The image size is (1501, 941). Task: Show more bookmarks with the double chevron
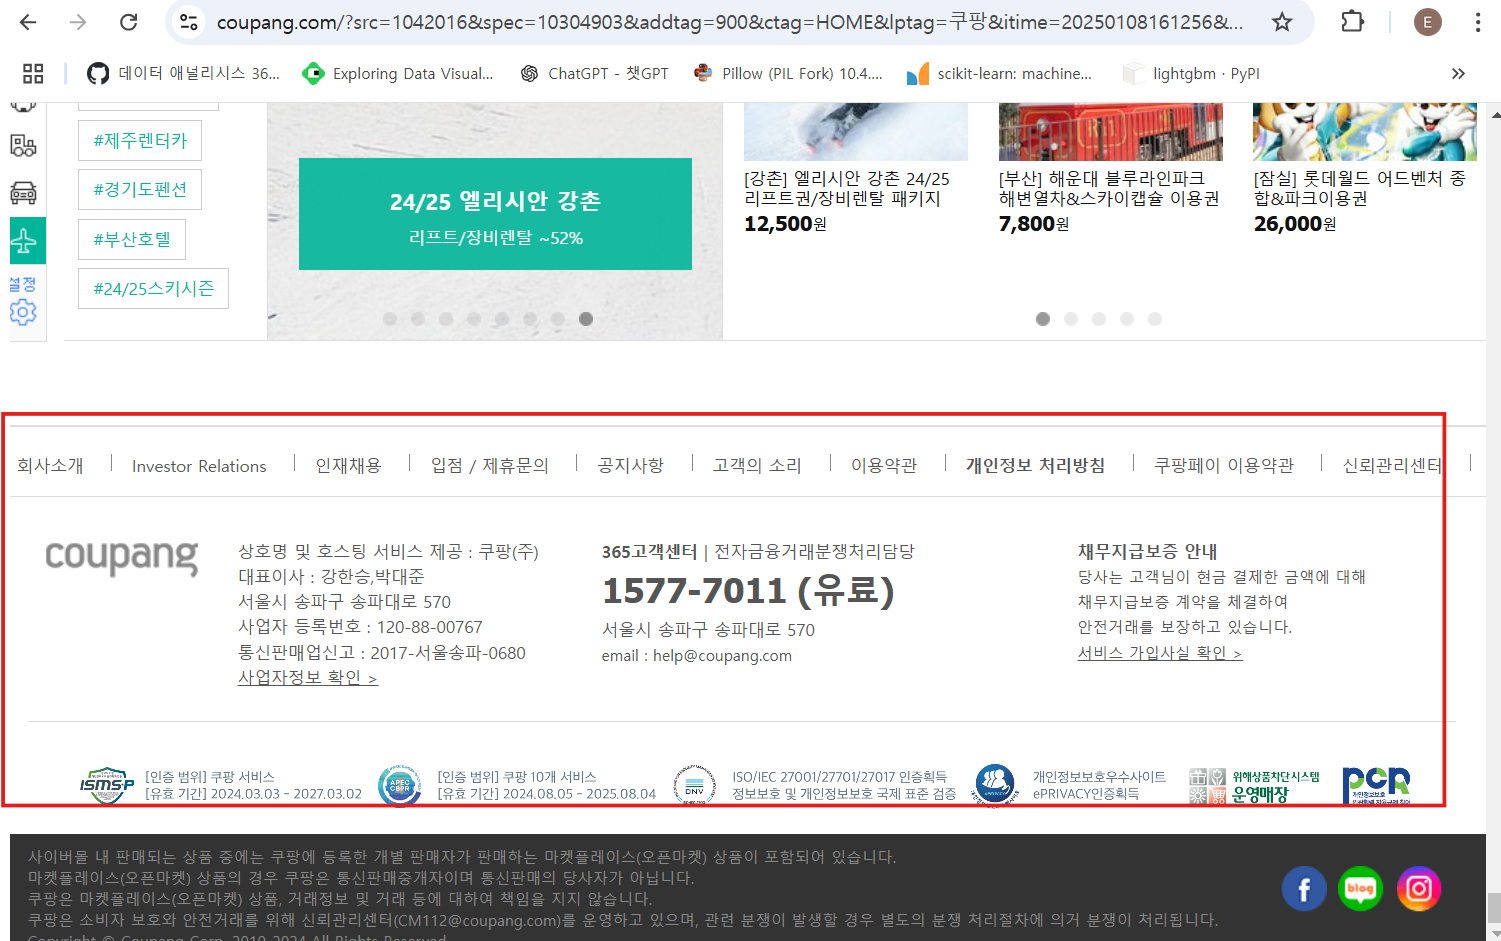coord(1458,73)
